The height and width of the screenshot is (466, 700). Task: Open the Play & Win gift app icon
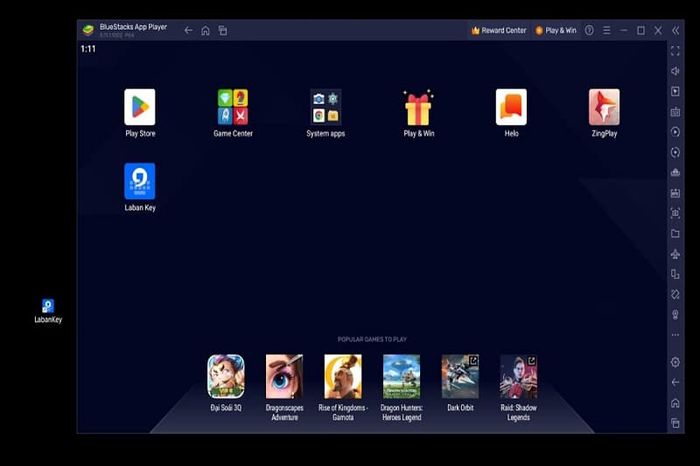(418, 107)
